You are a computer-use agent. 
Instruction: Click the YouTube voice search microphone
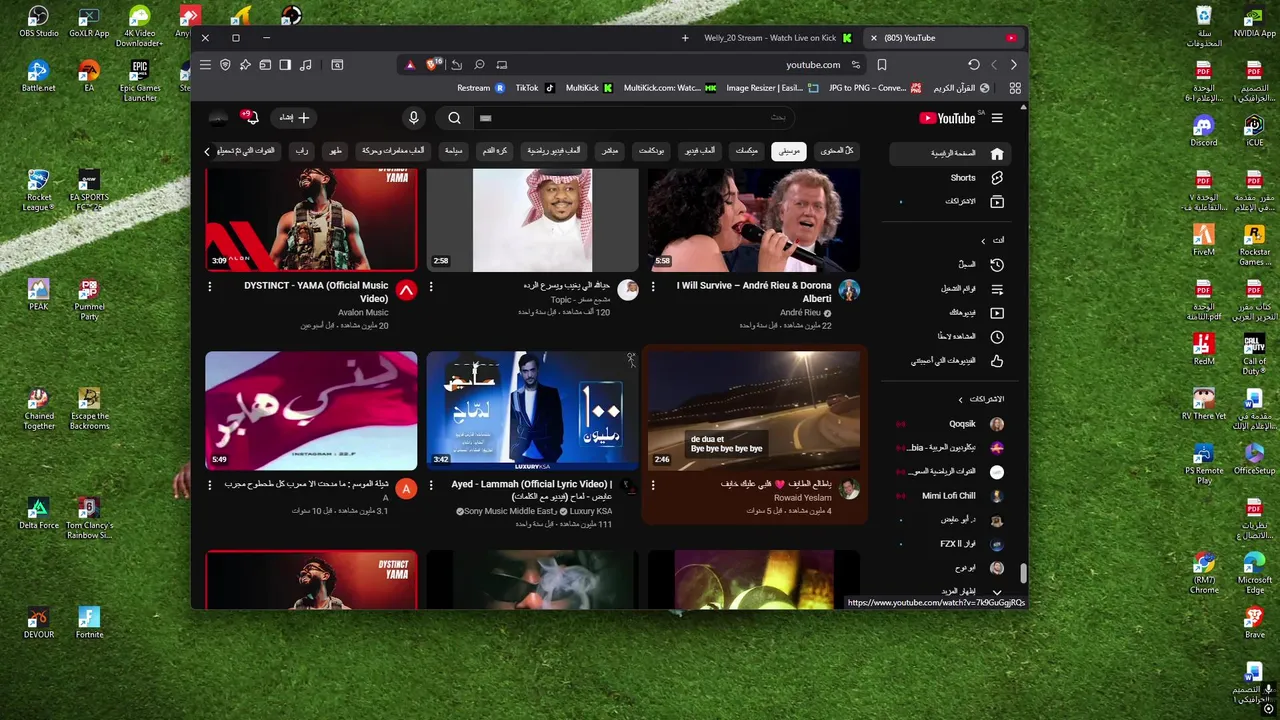(x=413, y=118)
